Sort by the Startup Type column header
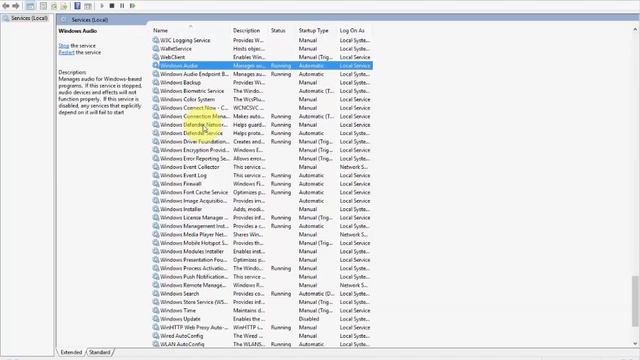 (317, 31)
